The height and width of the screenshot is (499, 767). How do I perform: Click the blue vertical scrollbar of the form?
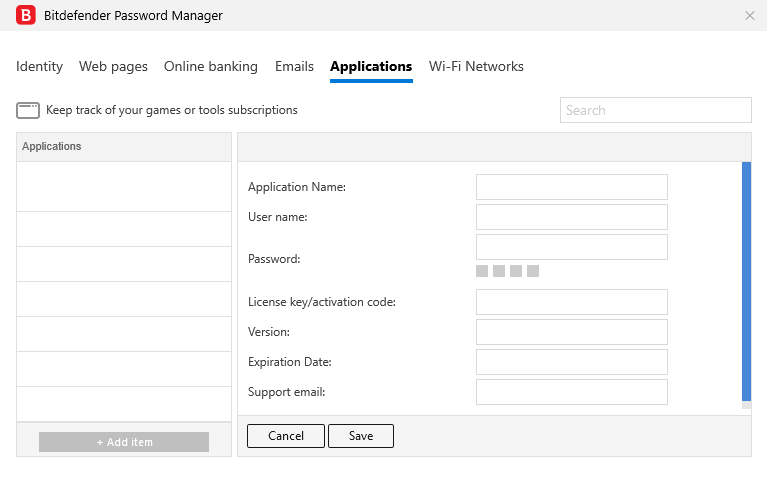coord(746,280)
